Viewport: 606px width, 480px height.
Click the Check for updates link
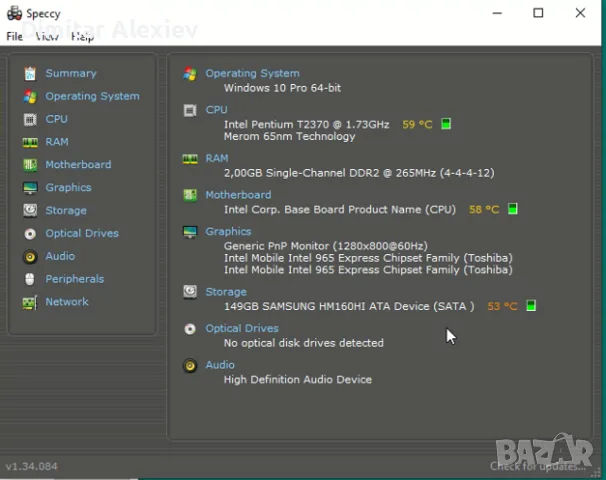[x=538, y=466]
